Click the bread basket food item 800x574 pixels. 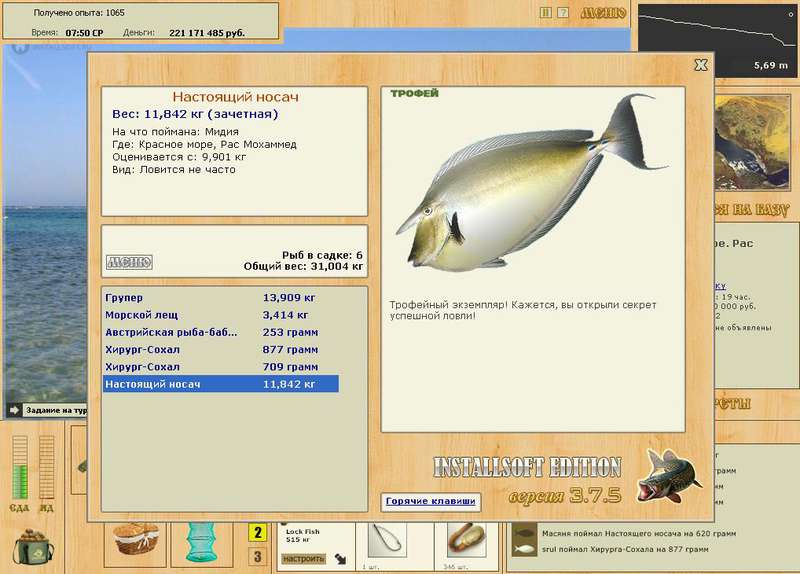pos(136,540)
